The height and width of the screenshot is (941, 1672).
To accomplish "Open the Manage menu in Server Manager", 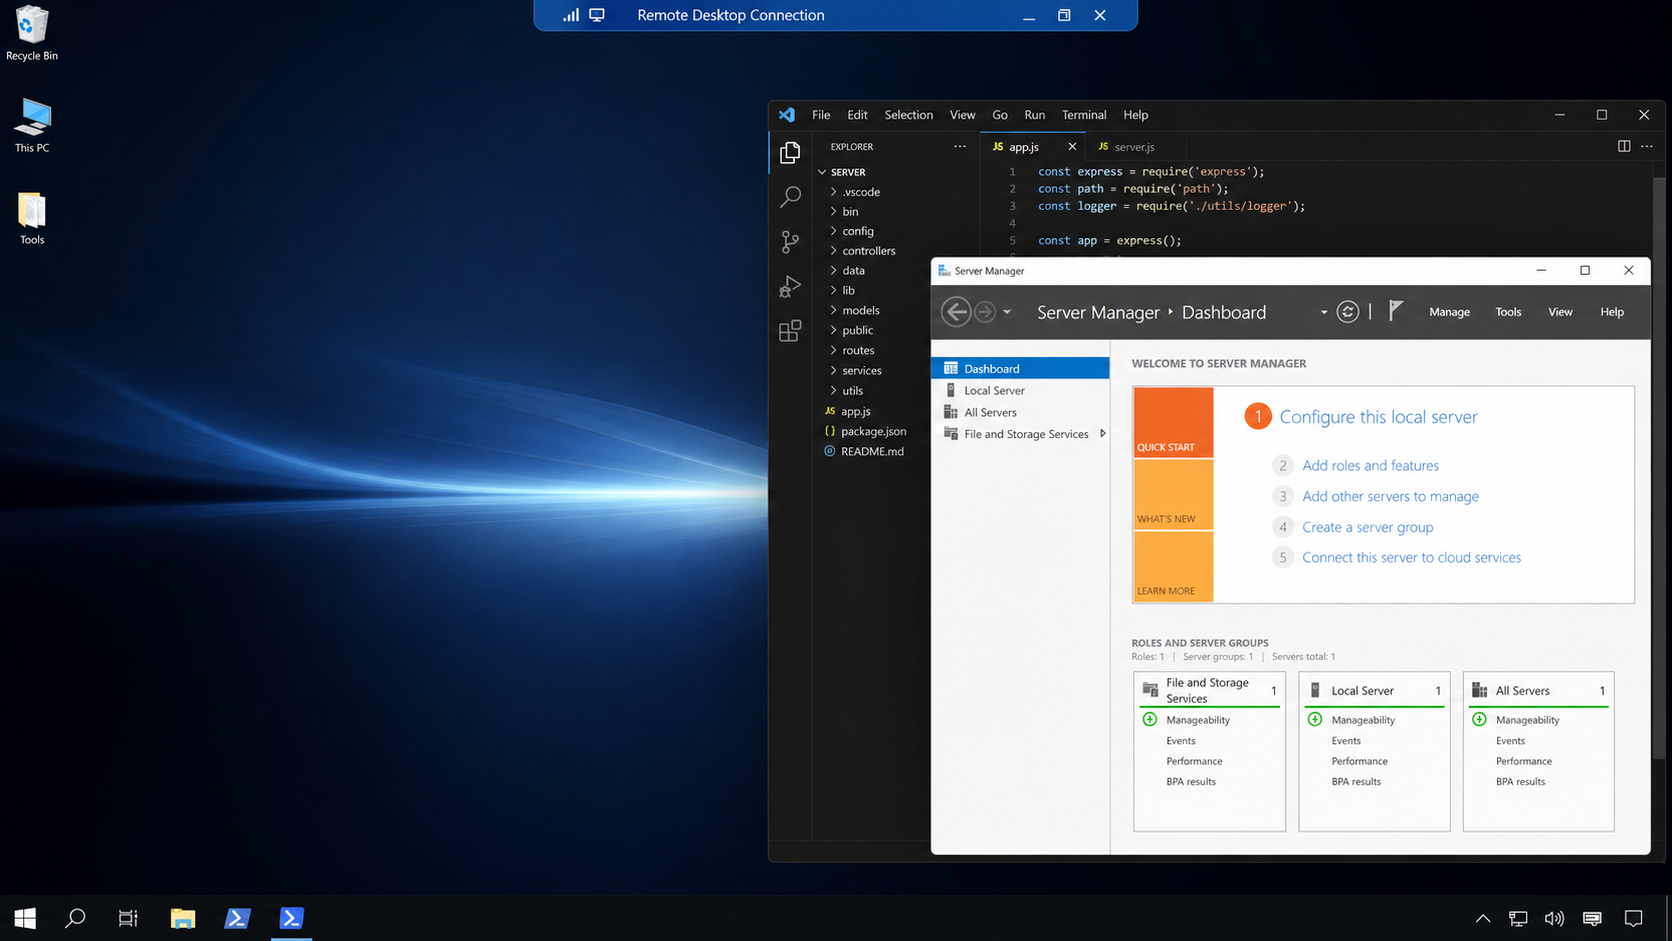I will coord(1449,312).
